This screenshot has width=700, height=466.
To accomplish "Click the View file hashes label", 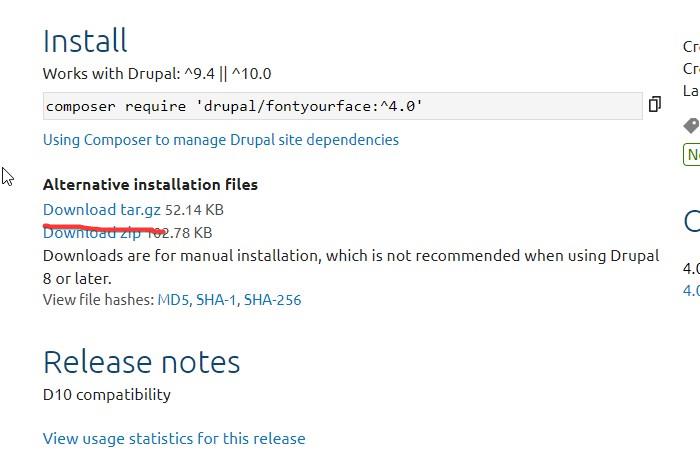I will 98,300.
